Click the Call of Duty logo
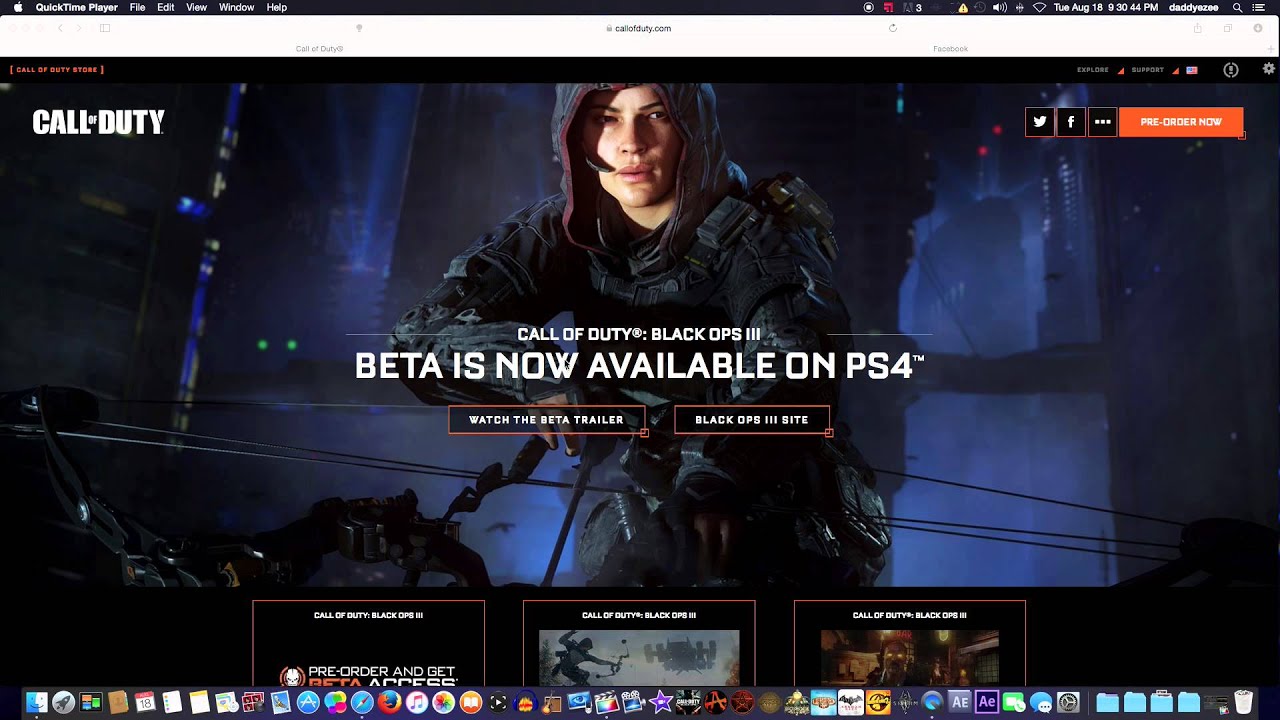This screenshot has width=1280, height=720. click(x=98, y=122)
